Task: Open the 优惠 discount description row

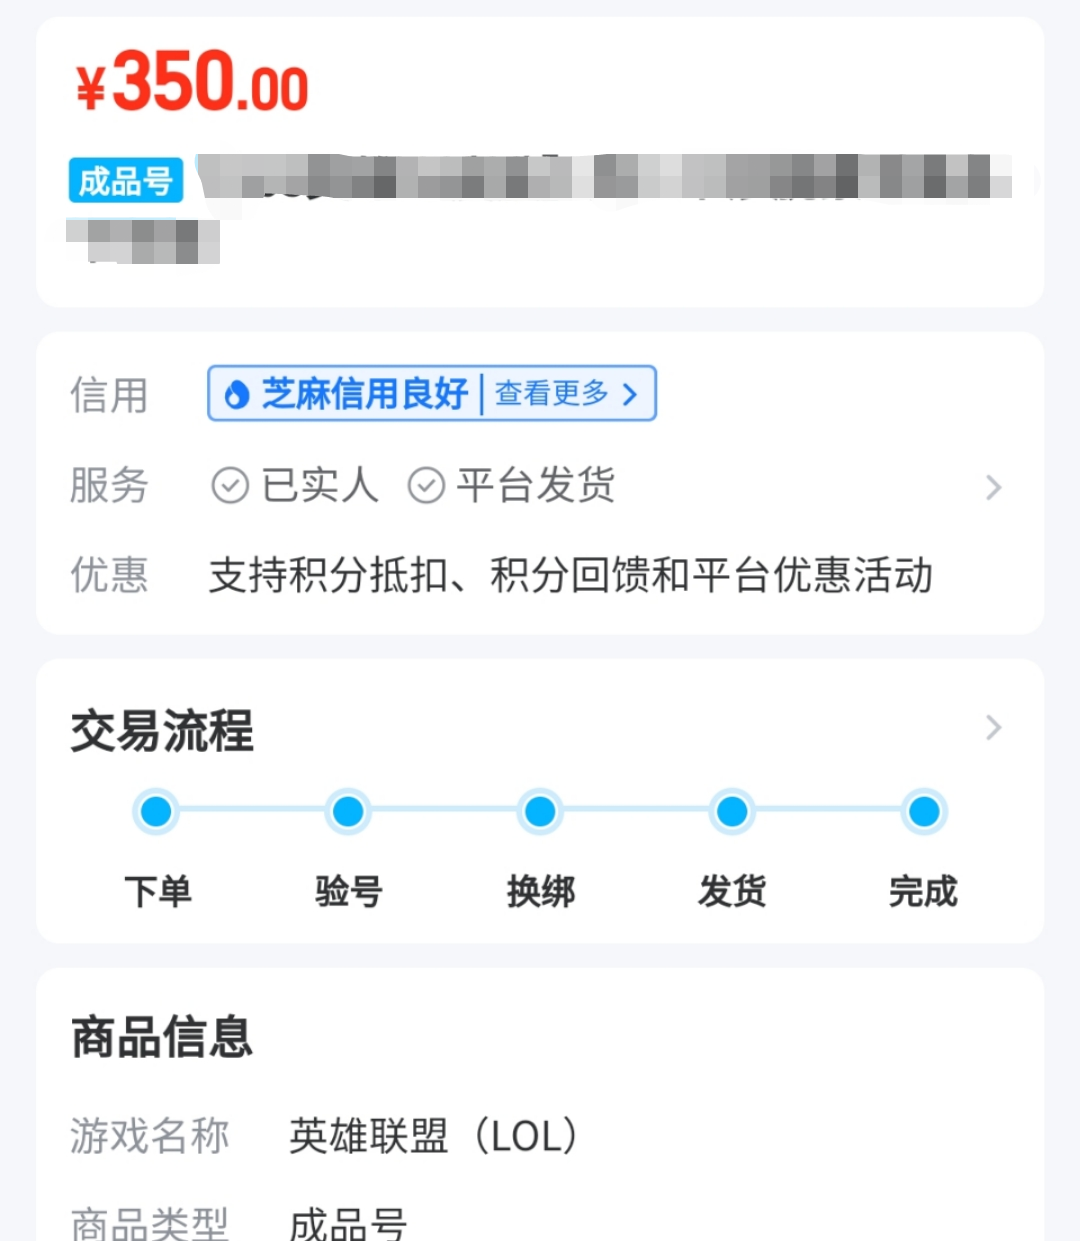Action: pyautogui.click(x=570, y=576)
